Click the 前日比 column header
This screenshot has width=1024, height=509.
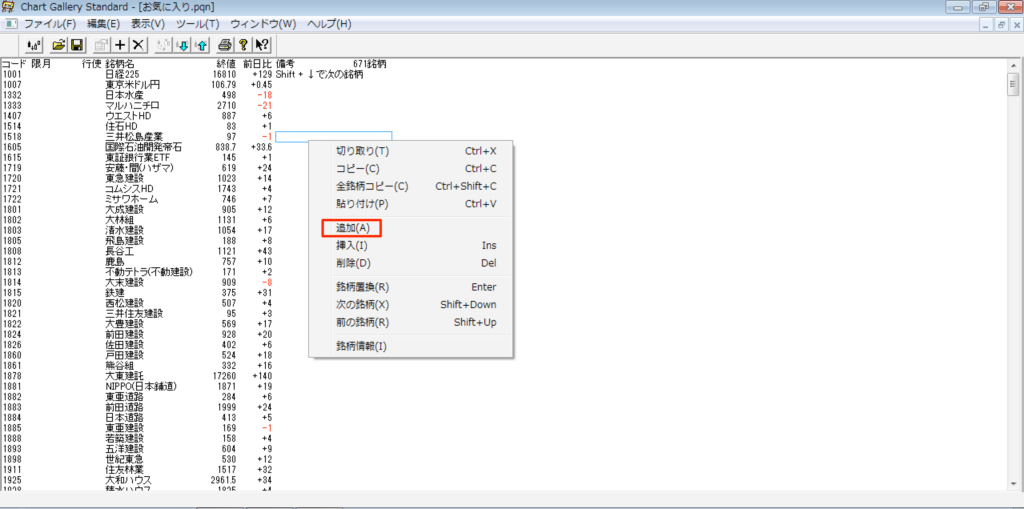tap(257, 64)
